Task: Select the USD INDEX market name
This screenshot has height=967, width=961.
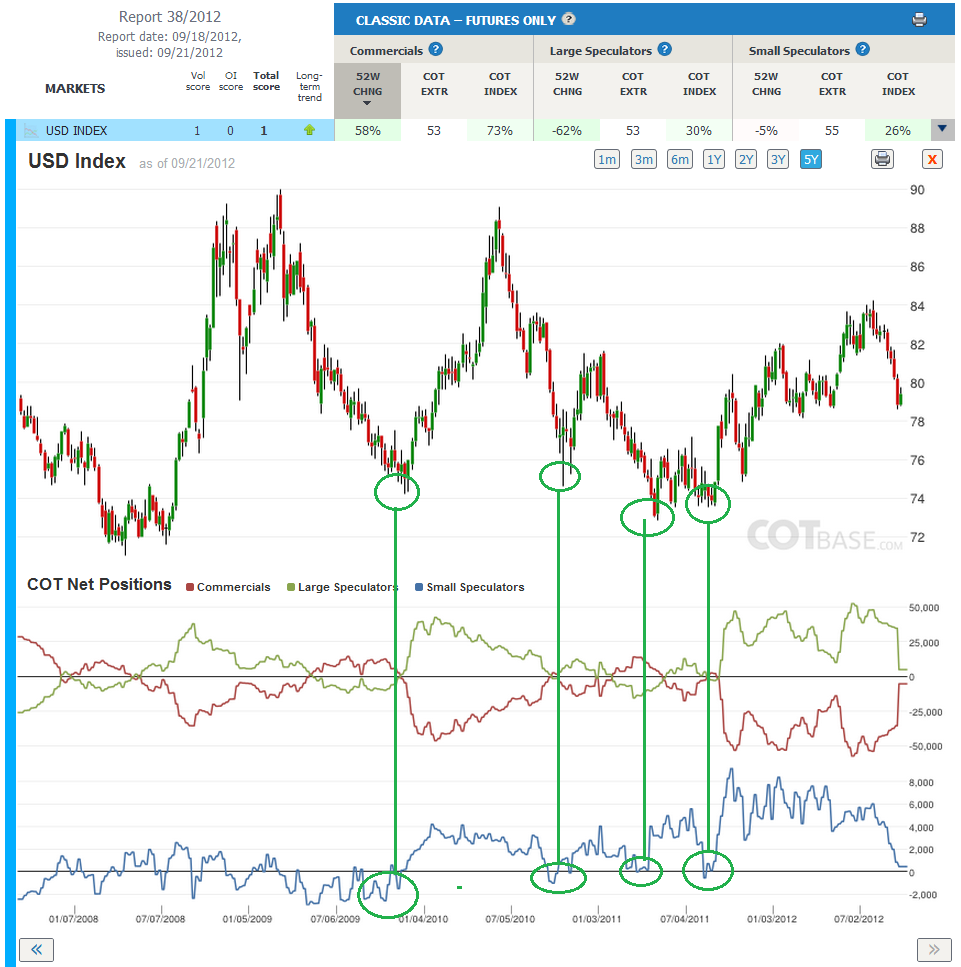Action: [x=76, y=131]
